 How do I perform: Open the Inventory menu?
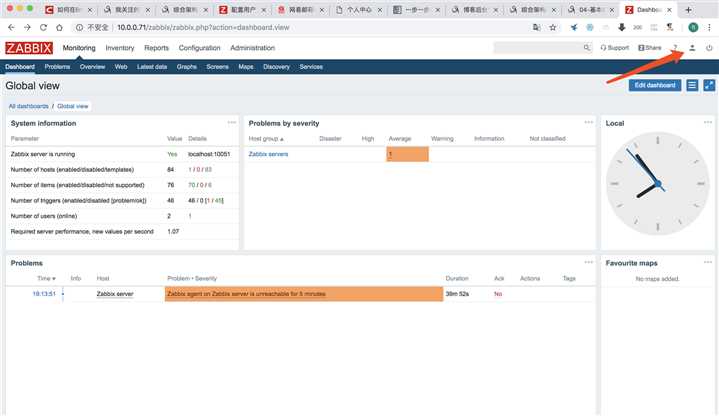click(x=120, y=48)
